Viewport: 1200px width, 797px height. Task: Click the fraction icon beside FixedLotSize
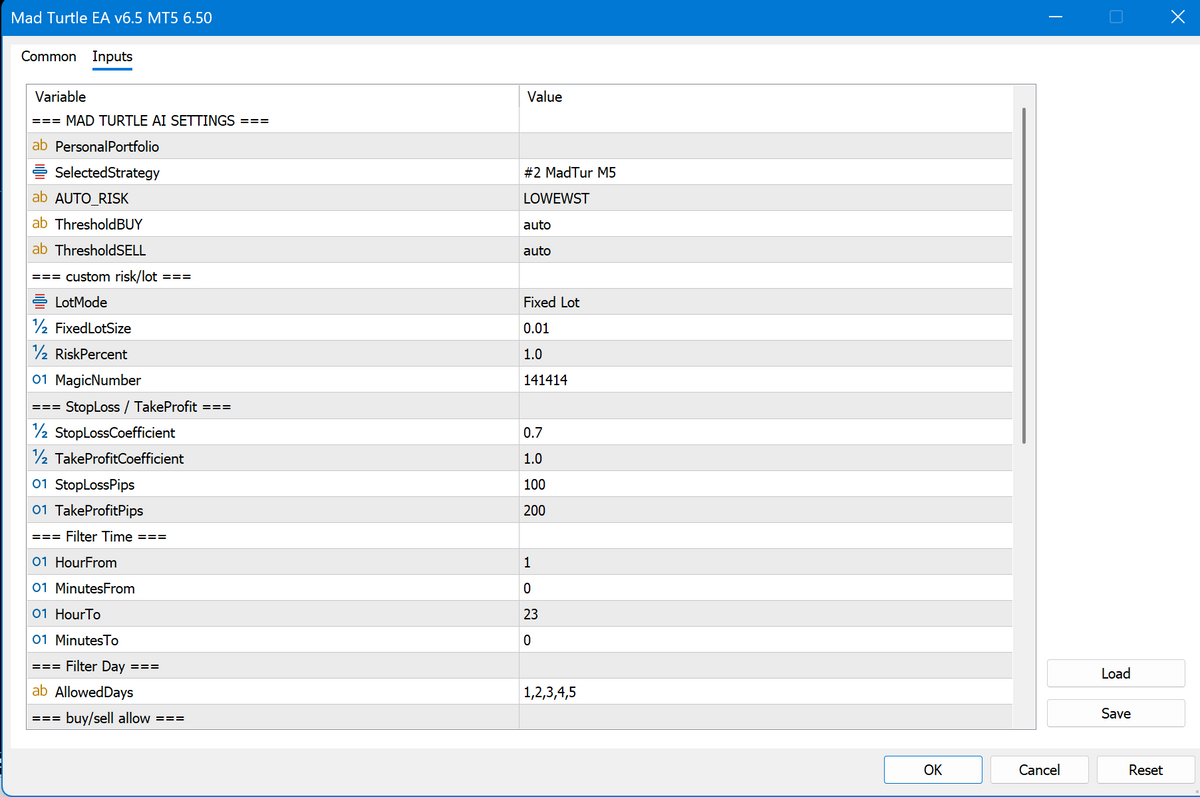pyautogui.click(x=40, y=328)
